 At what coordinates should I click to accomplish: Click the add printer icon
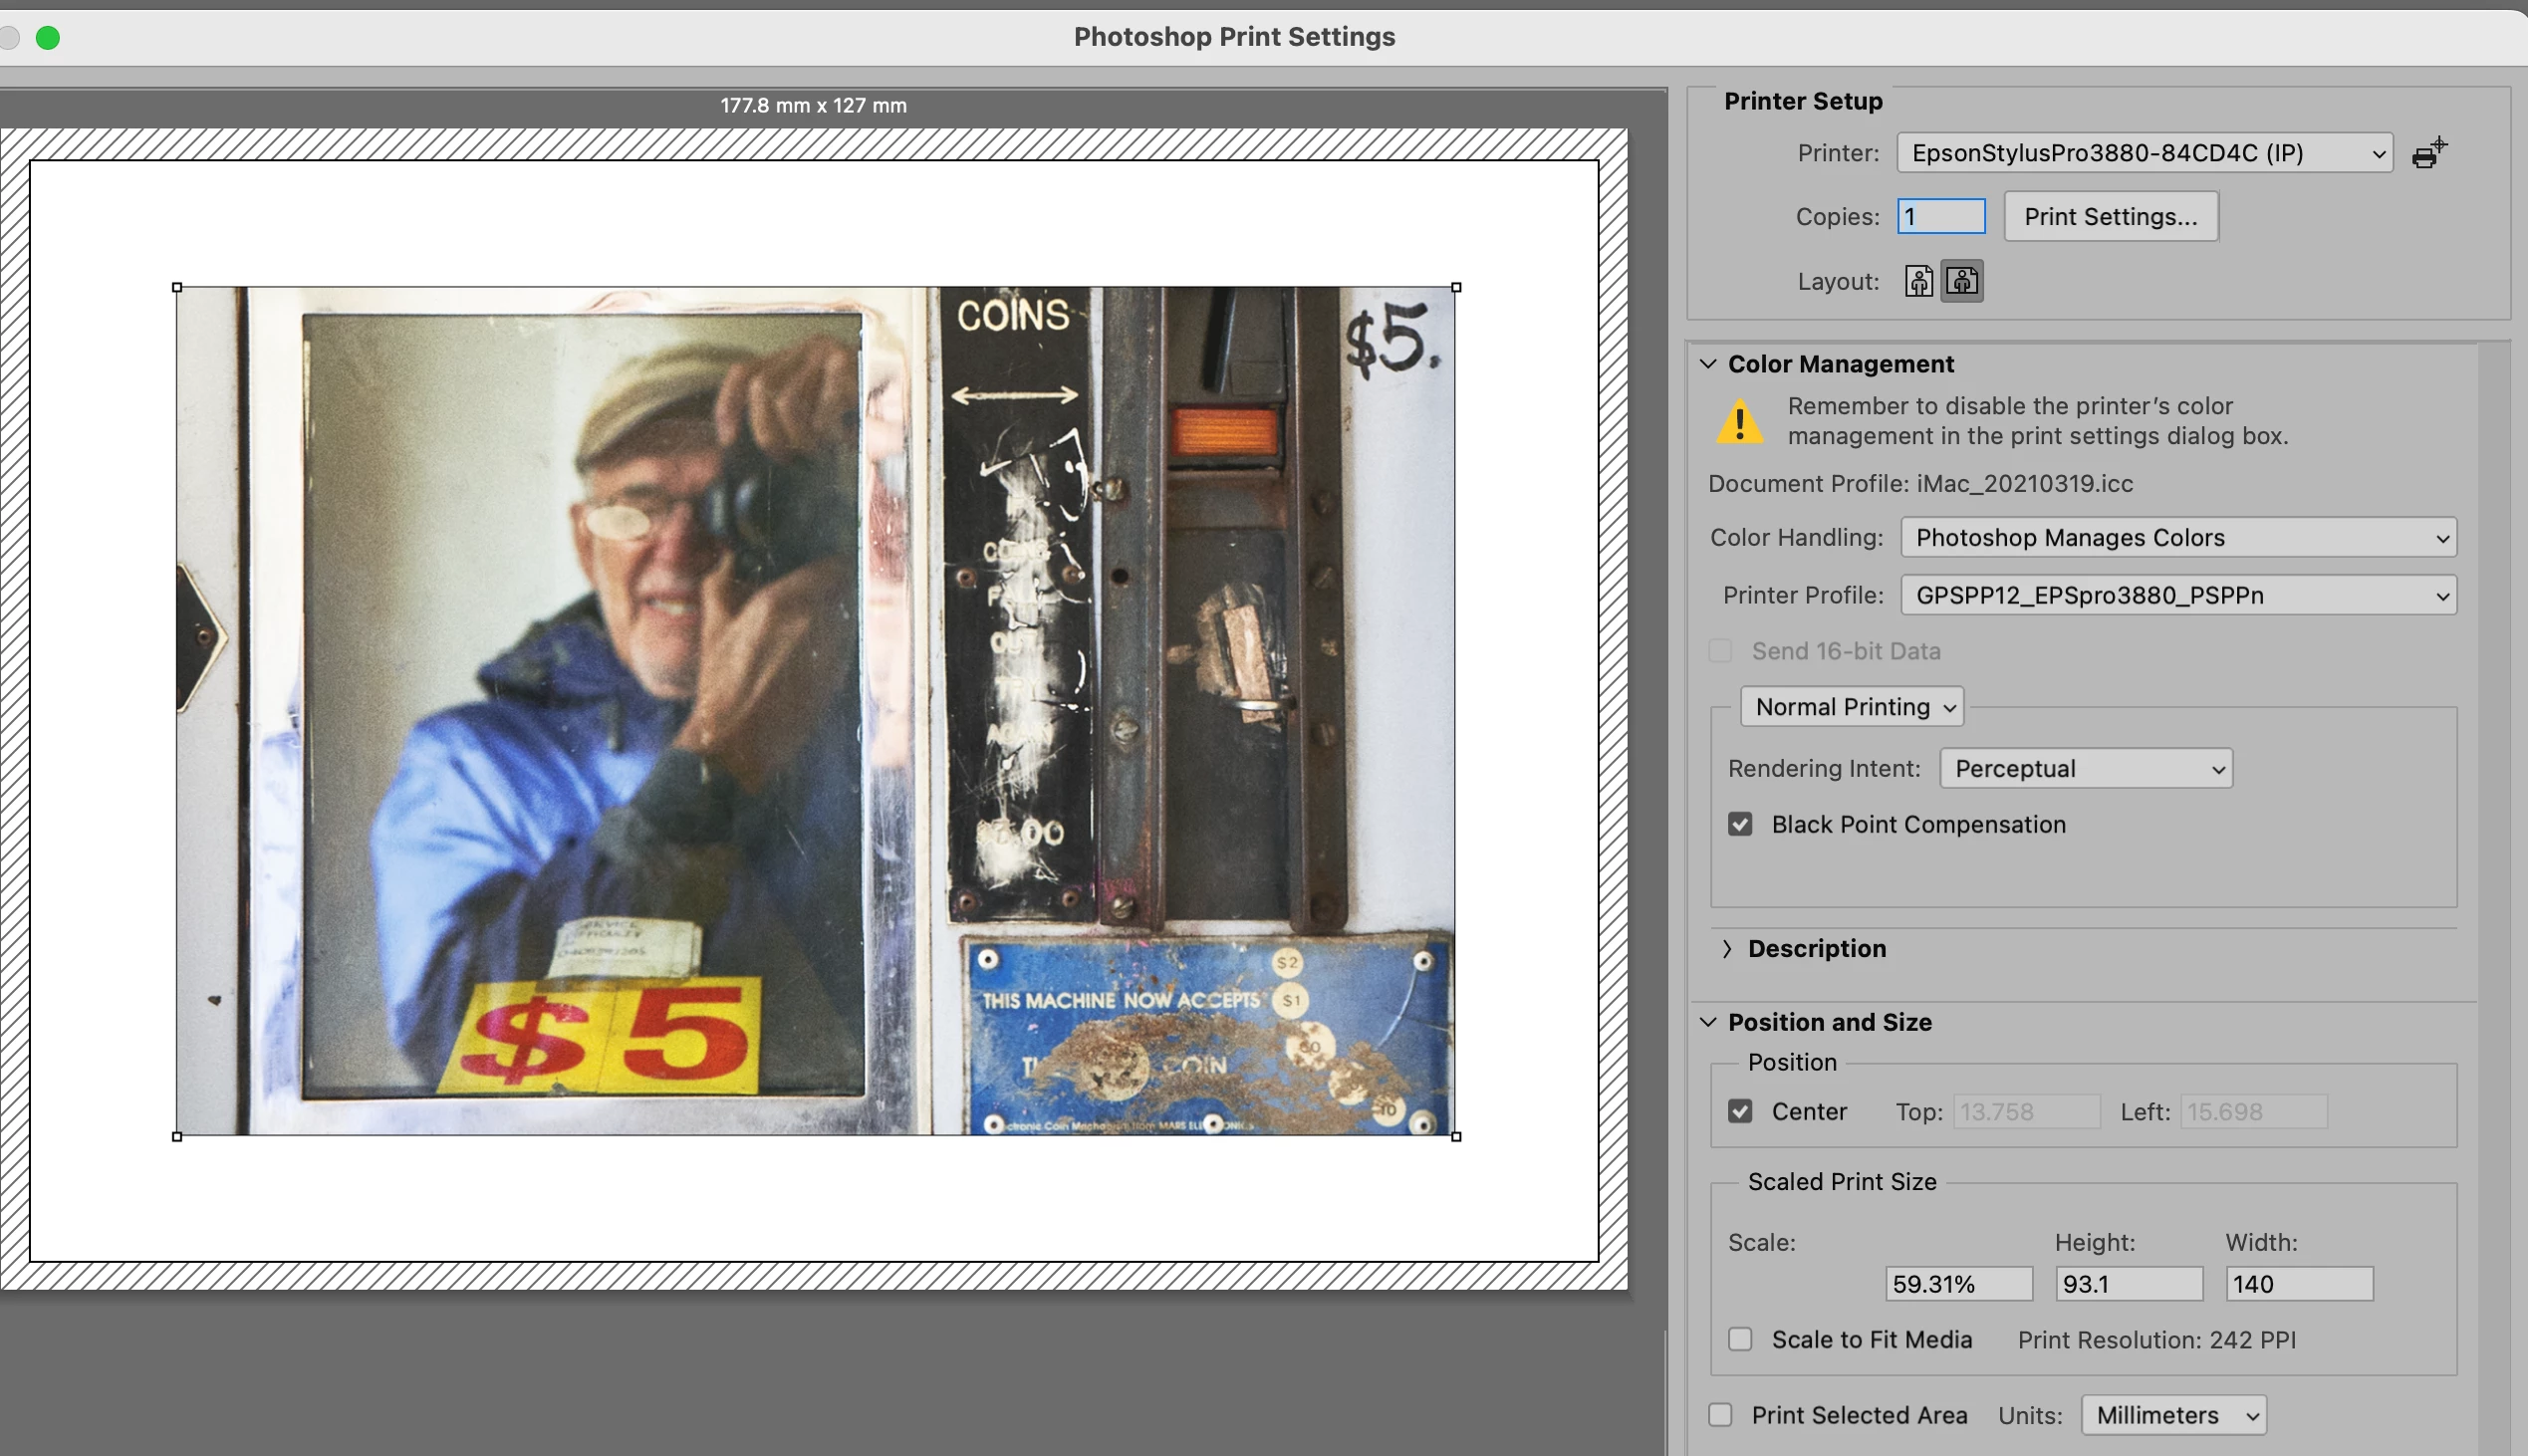(x=2429, y=153)
